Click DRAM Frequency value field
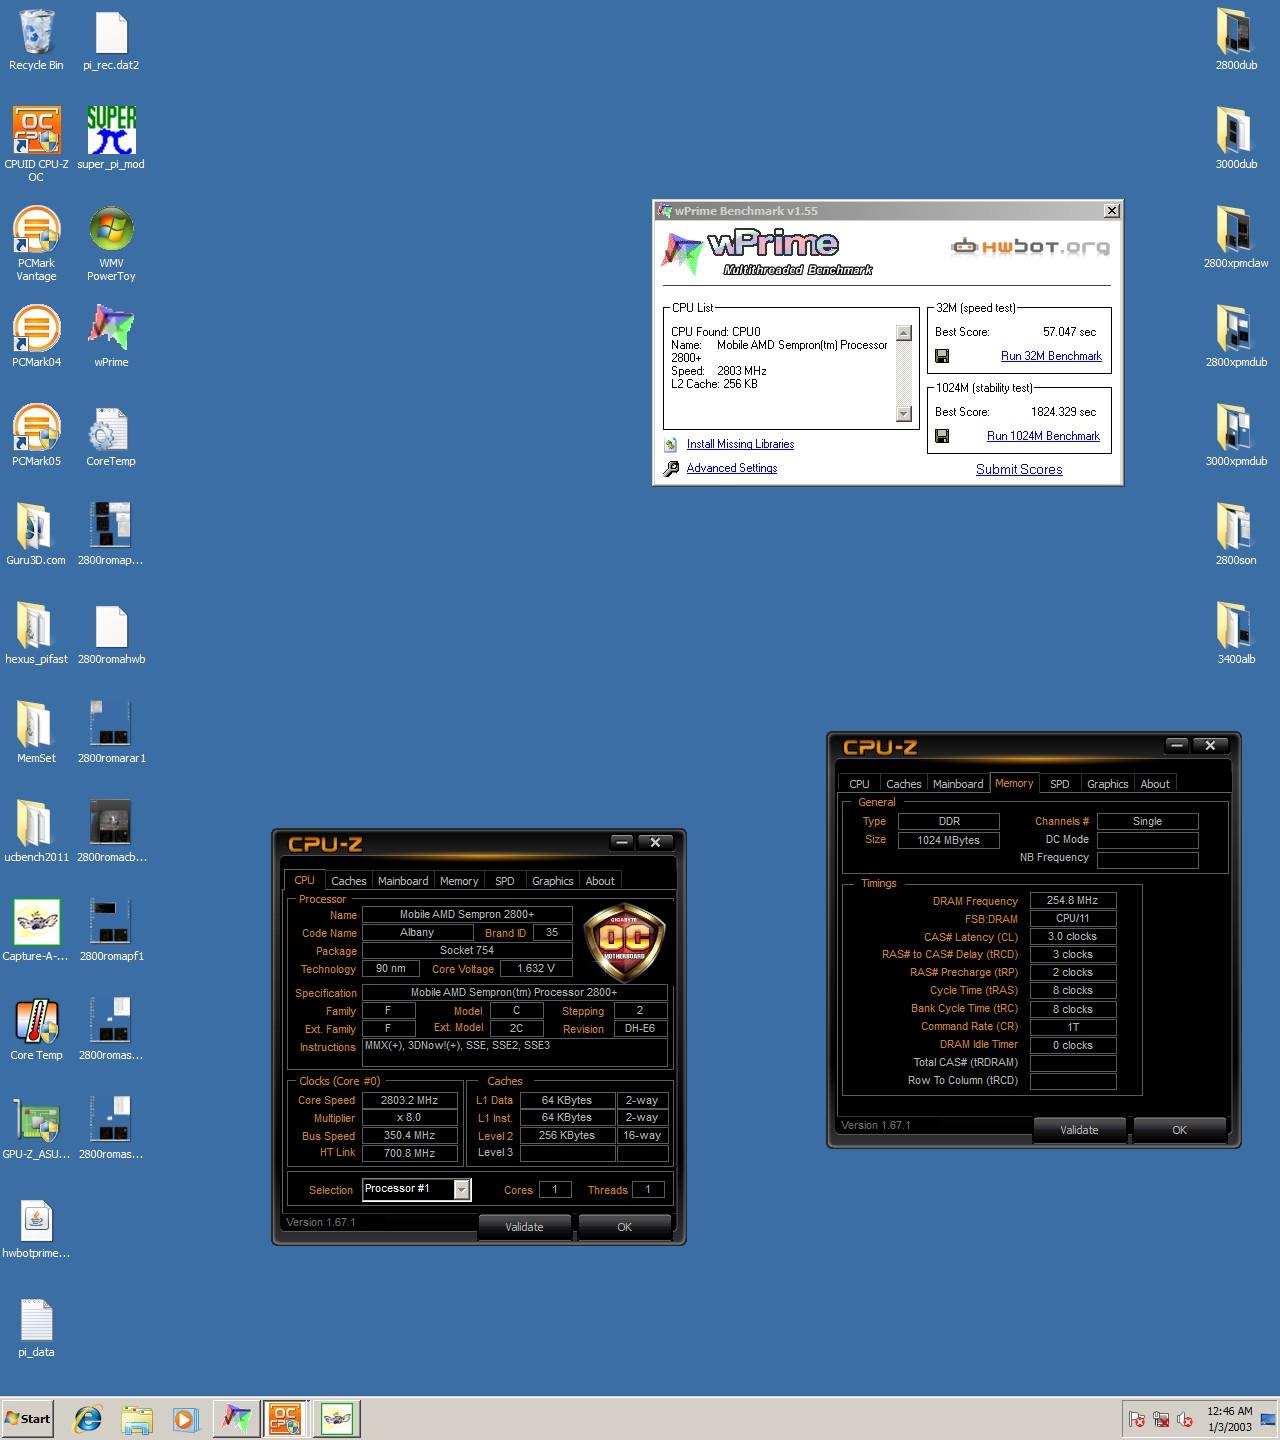 1072,900
